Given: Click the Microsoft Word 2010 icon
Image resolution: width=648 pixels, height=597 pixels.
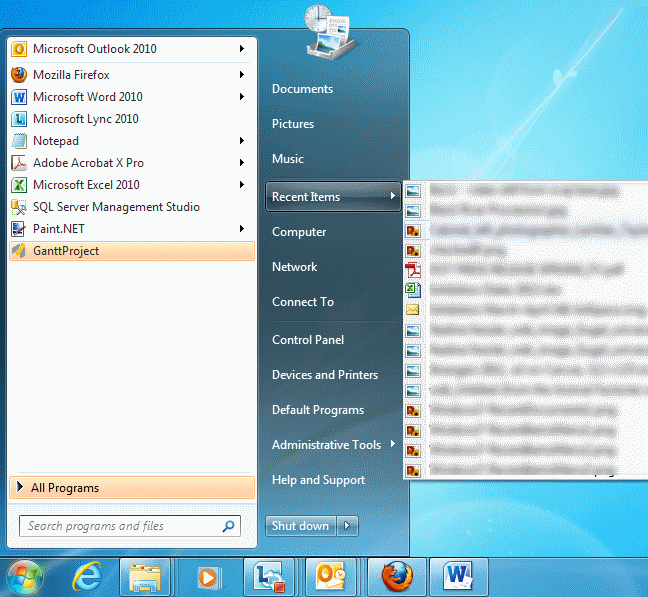Looking at the screenshot, I should (x=19, y=97).
